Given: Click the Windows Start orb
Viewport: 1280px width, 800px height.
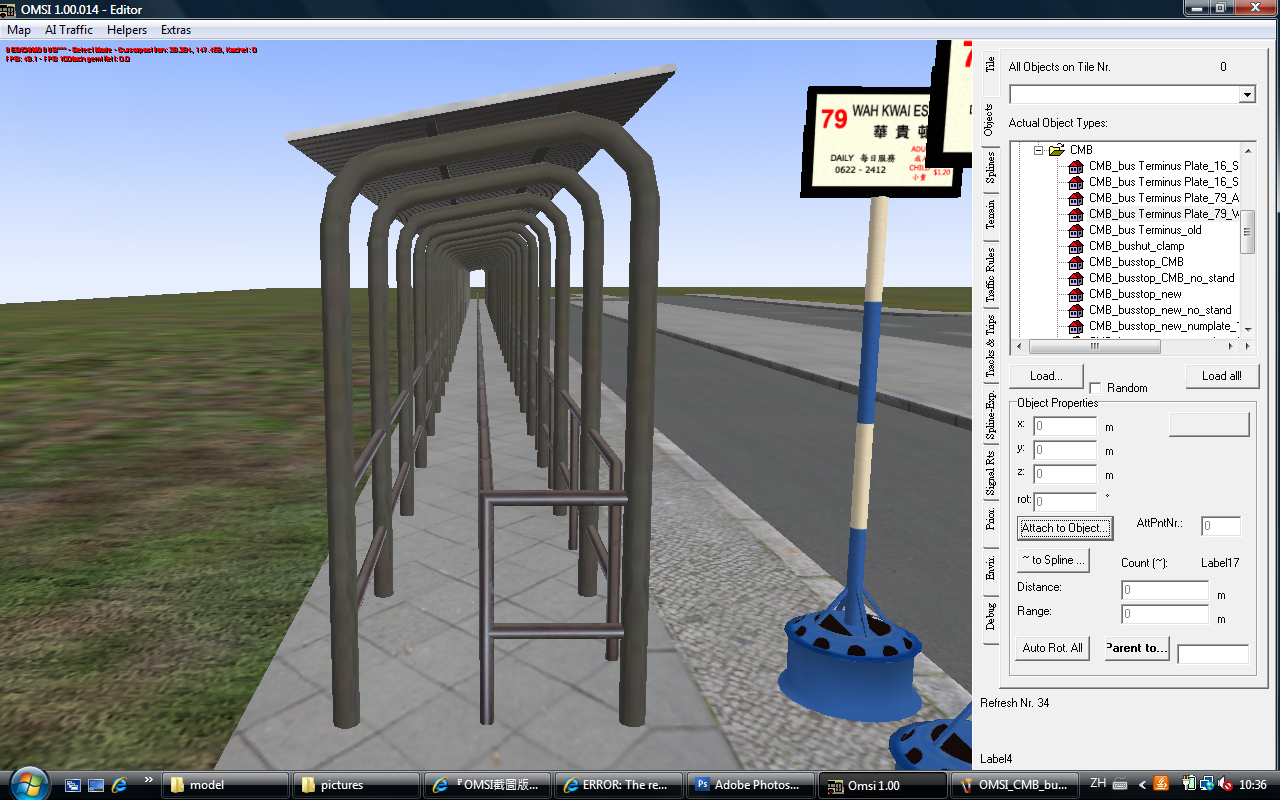Looking at the screenshot, I should coord(27,783).
